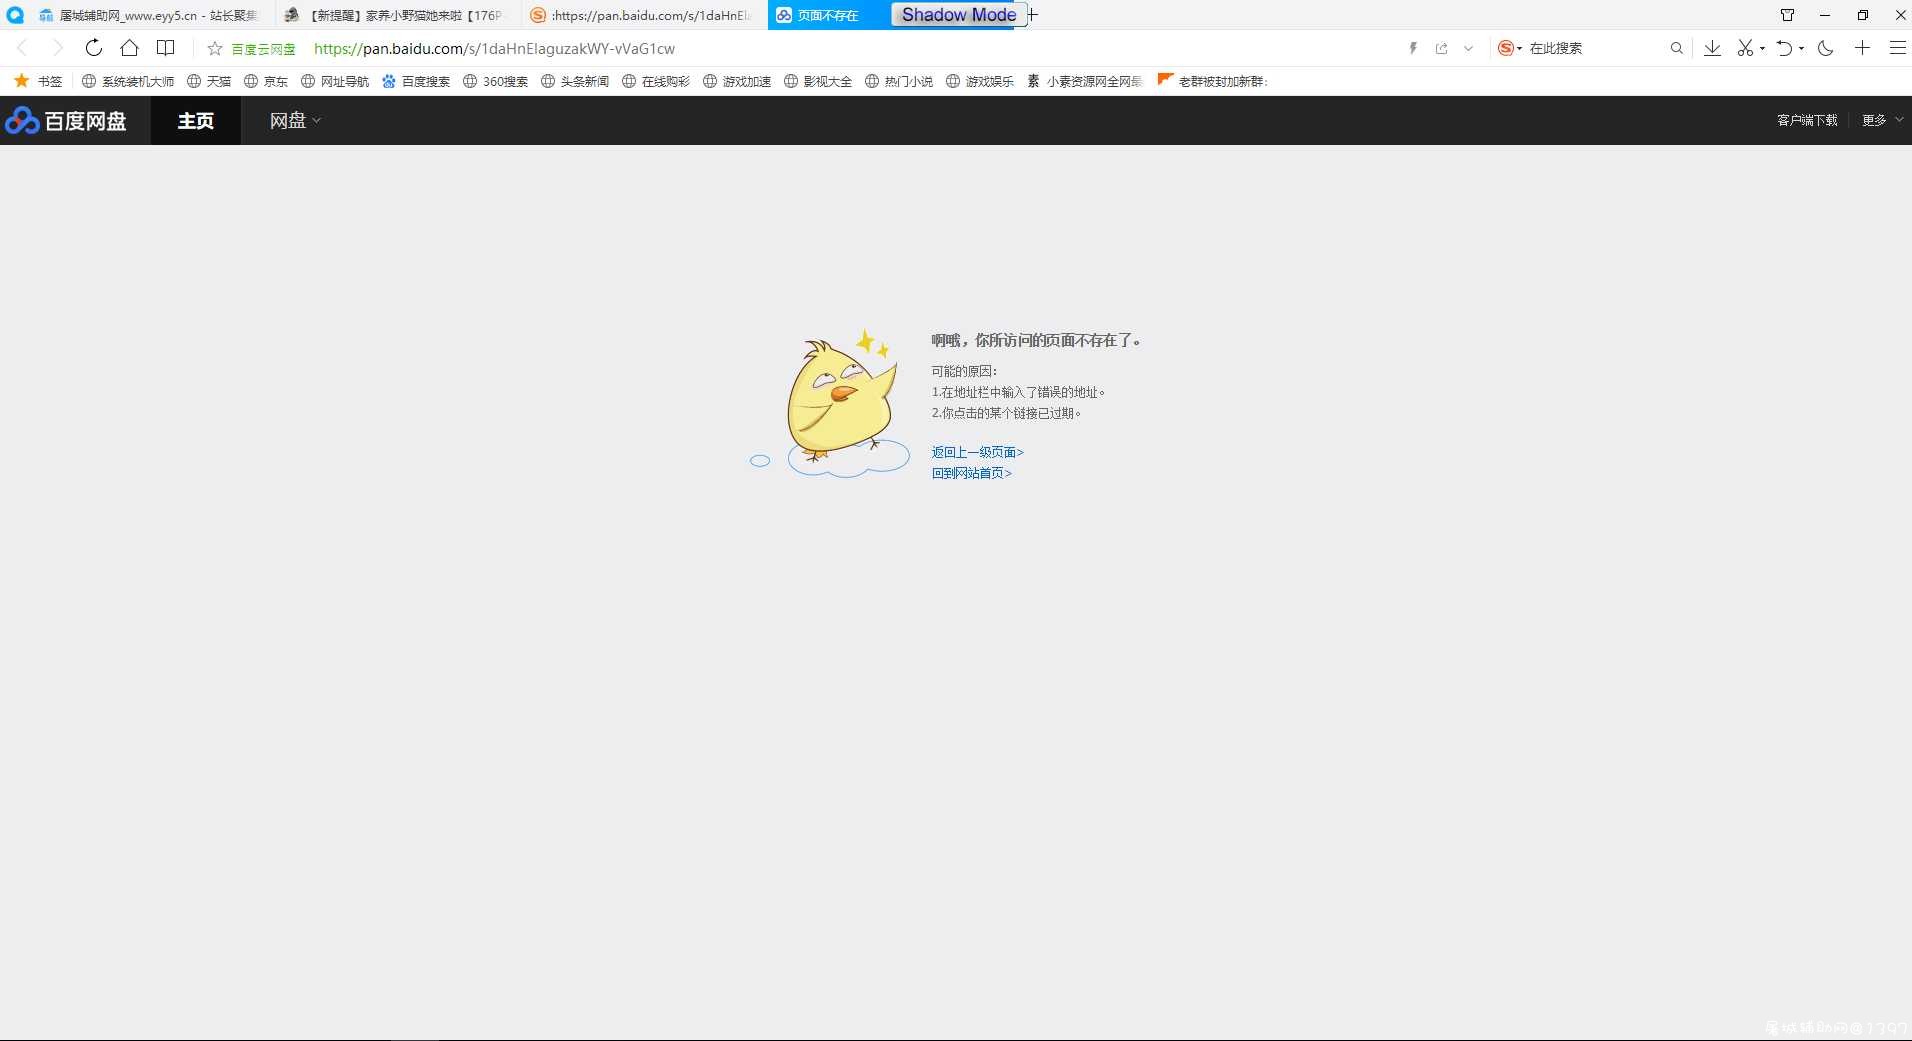Viewport: 1912px width, 1041px height.
Task: Open the hamburger main menu icon
Action: (x=1897, y=48)
